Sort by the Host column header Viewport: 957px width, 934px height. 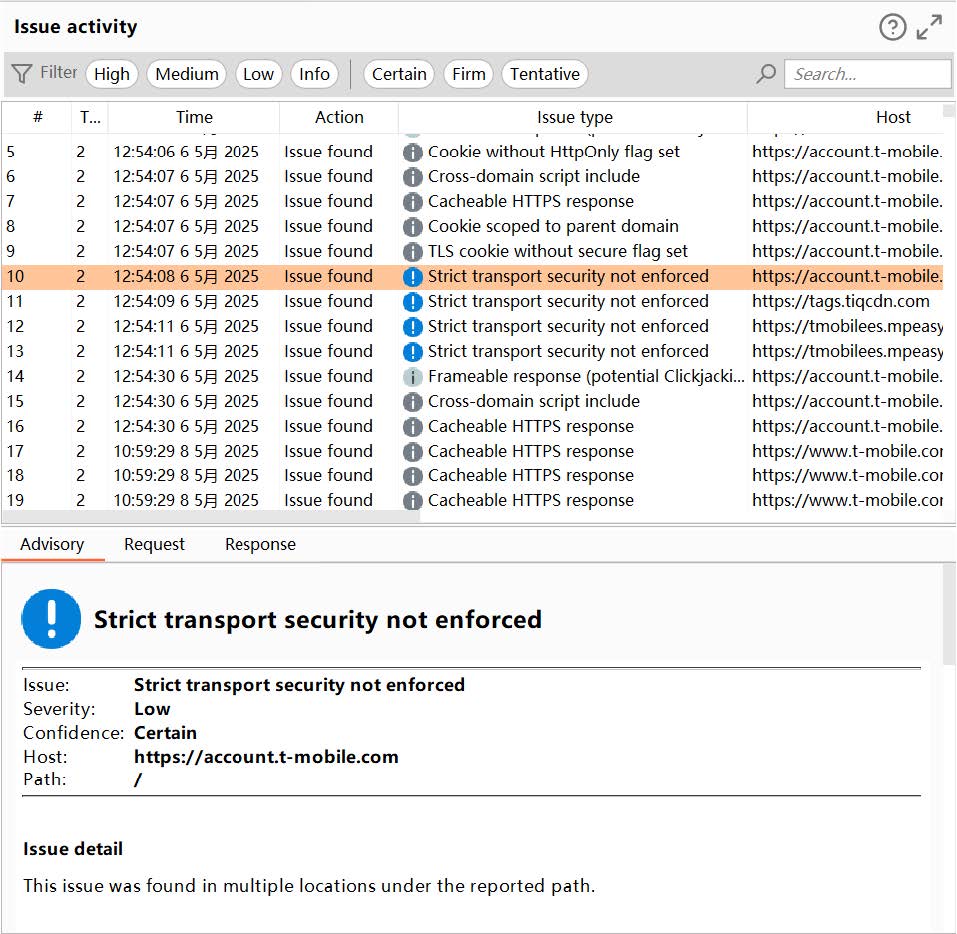click(892, 117)
